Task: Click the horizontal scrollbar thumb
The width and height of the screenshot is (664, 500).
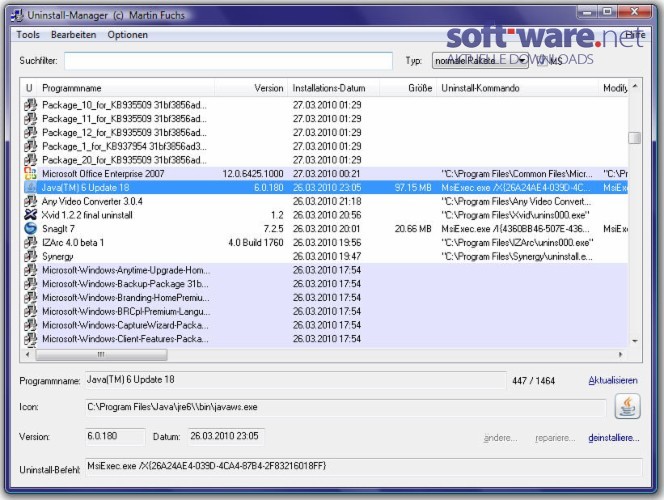Action: [101, 355]
